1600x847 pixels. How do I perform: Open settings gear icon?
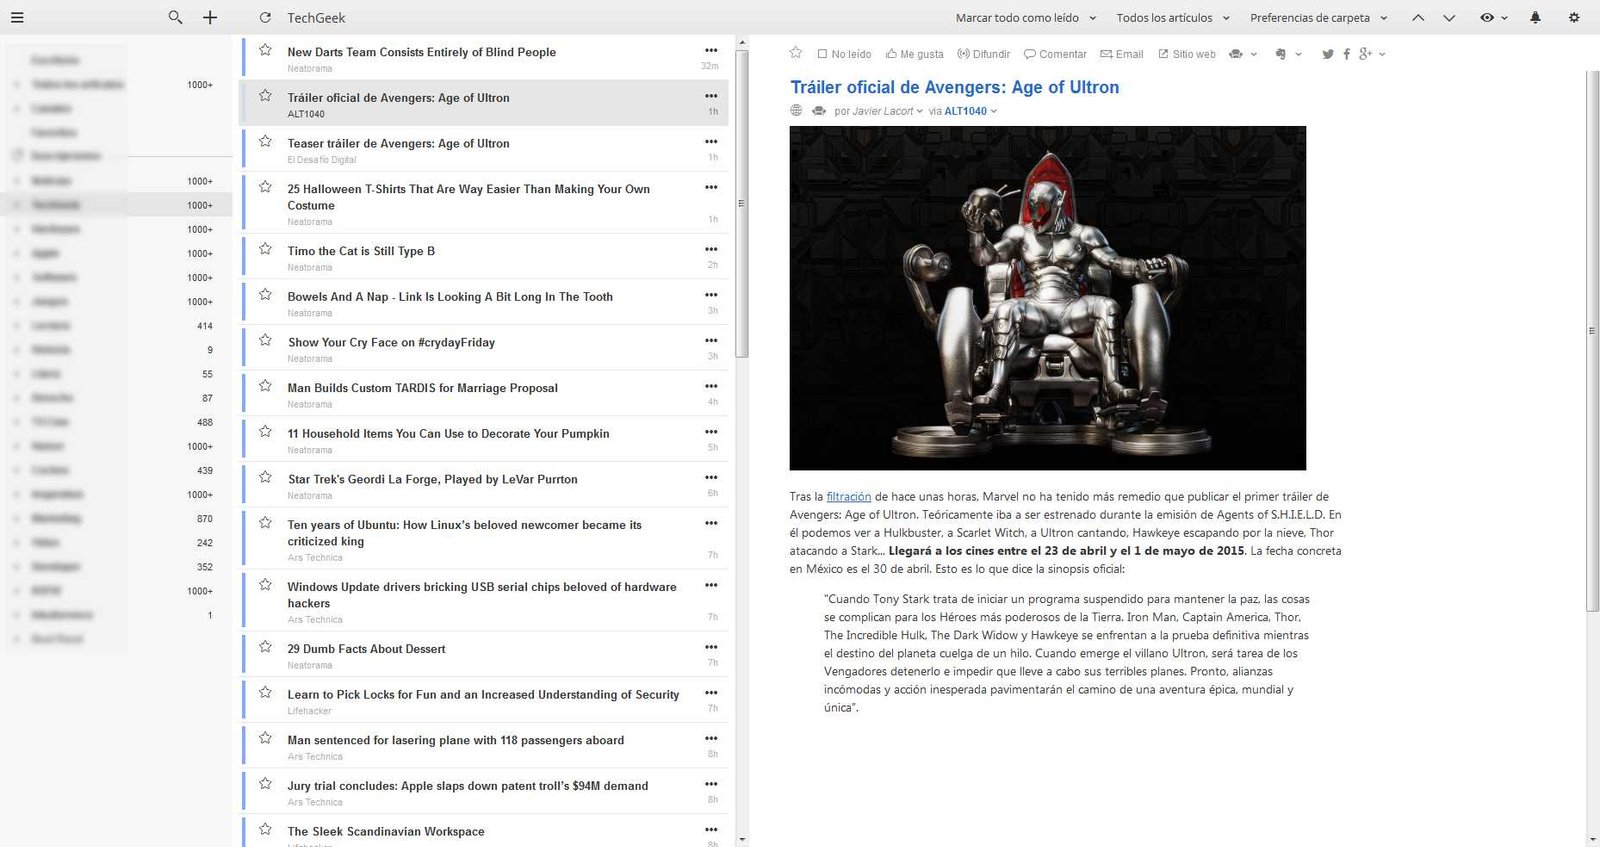(1574, 17)
